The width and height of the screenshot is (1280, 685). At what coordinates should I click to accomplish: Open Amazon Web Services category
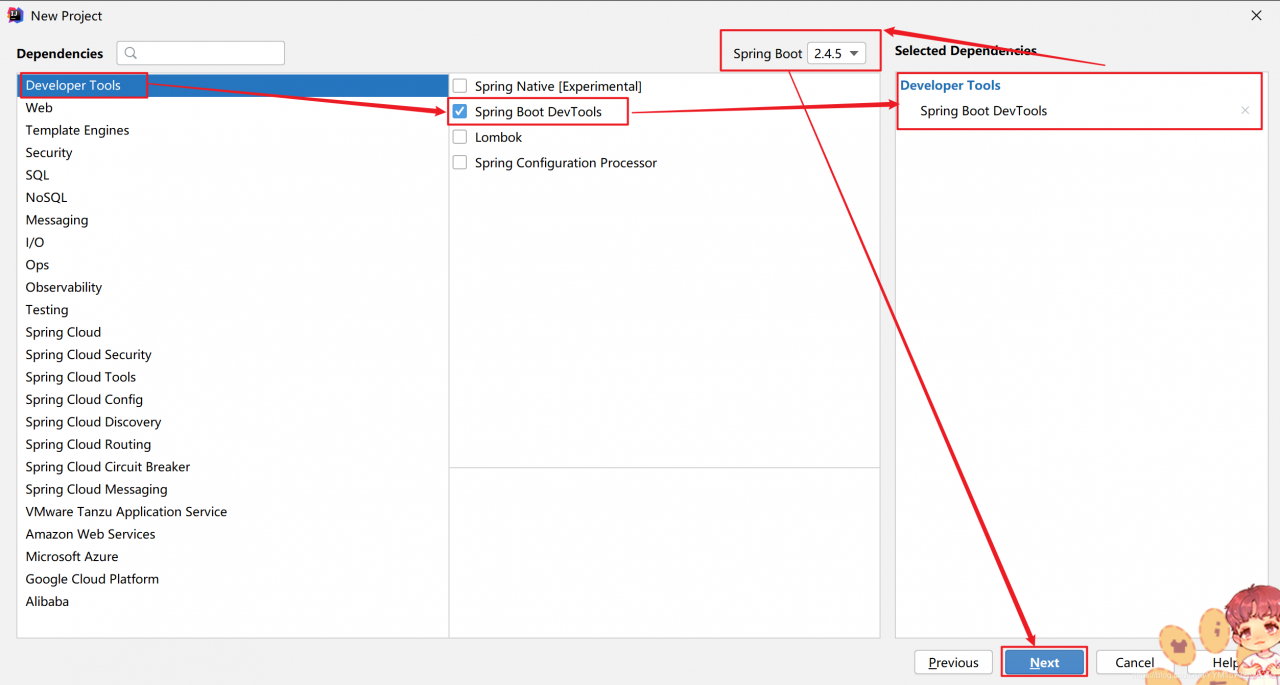[232, 534]
